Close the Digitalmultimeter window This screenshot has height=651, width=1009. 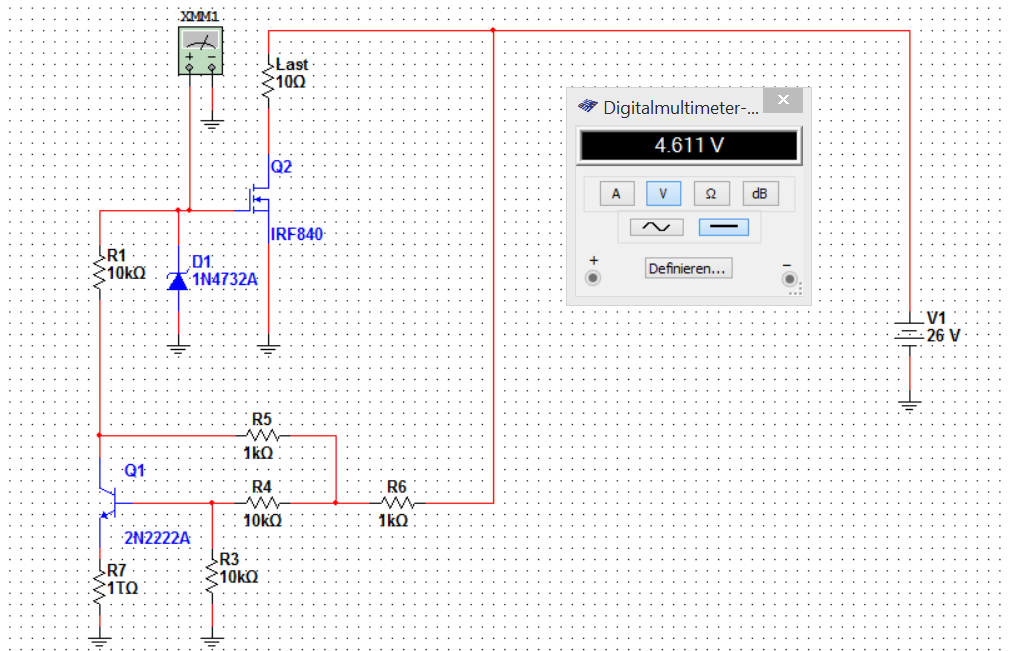point(783,100)
